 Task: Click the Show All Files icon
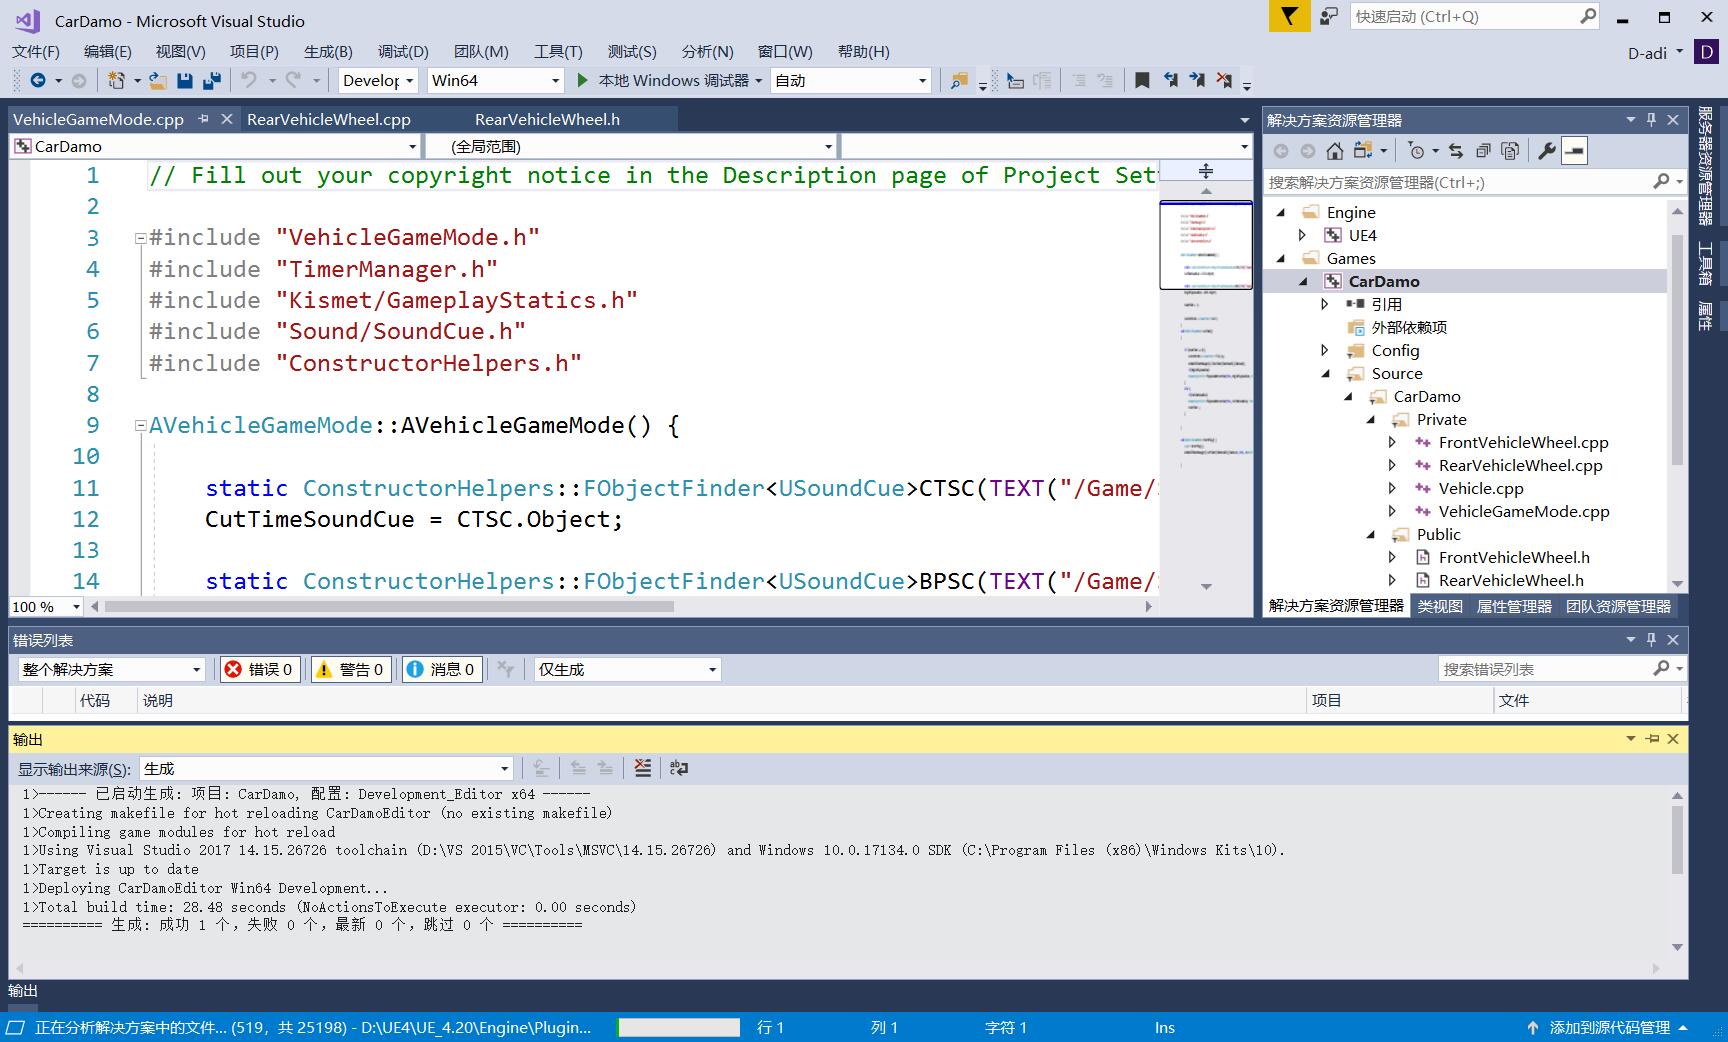(x=1510, y=151)
